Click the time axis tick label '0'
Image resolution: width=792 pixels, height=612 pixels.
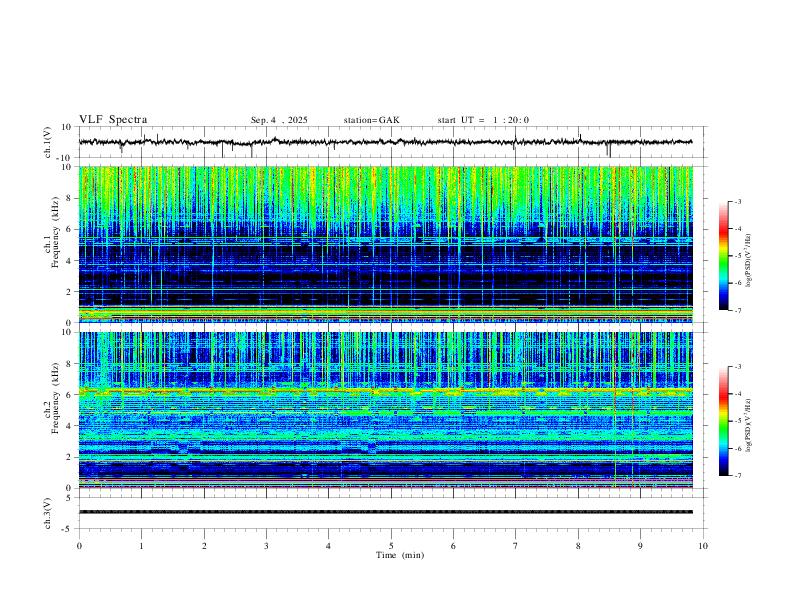pos(79,546)
